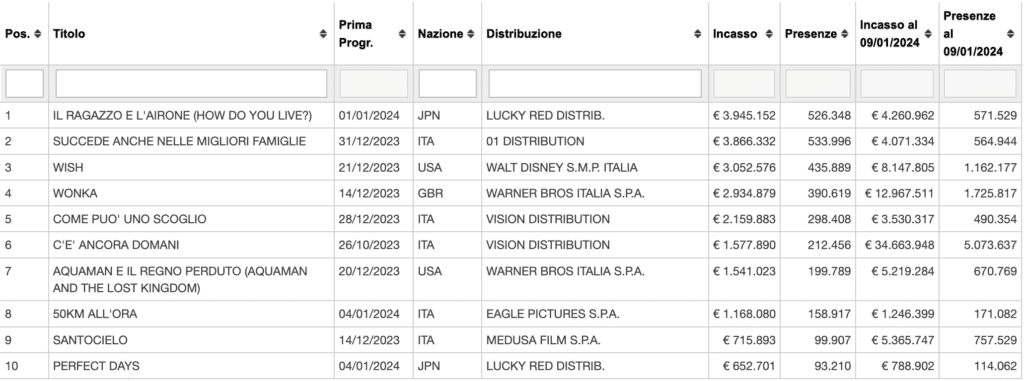Click the Titolo header label

[x=69, y=34]
